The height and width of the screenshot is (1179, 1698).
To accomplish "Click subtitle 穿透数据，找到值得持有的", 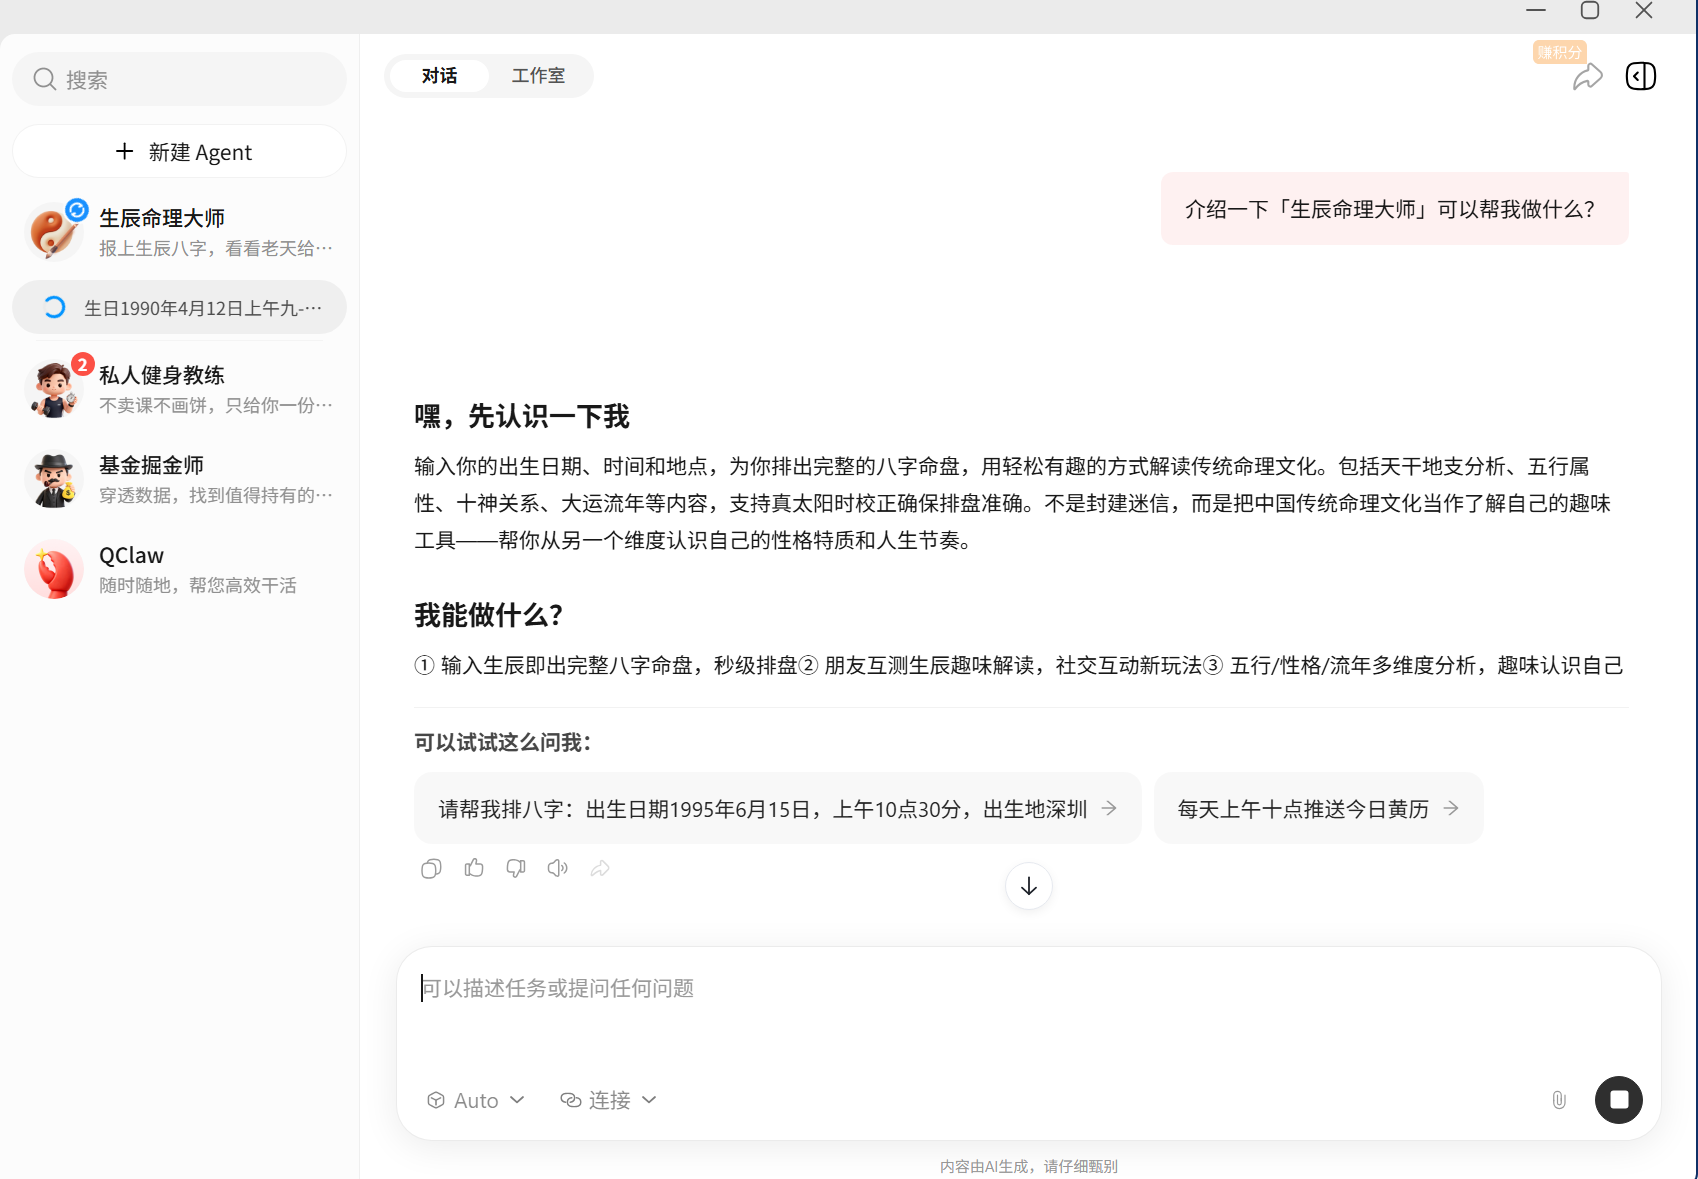I will [x=216, y=495].
